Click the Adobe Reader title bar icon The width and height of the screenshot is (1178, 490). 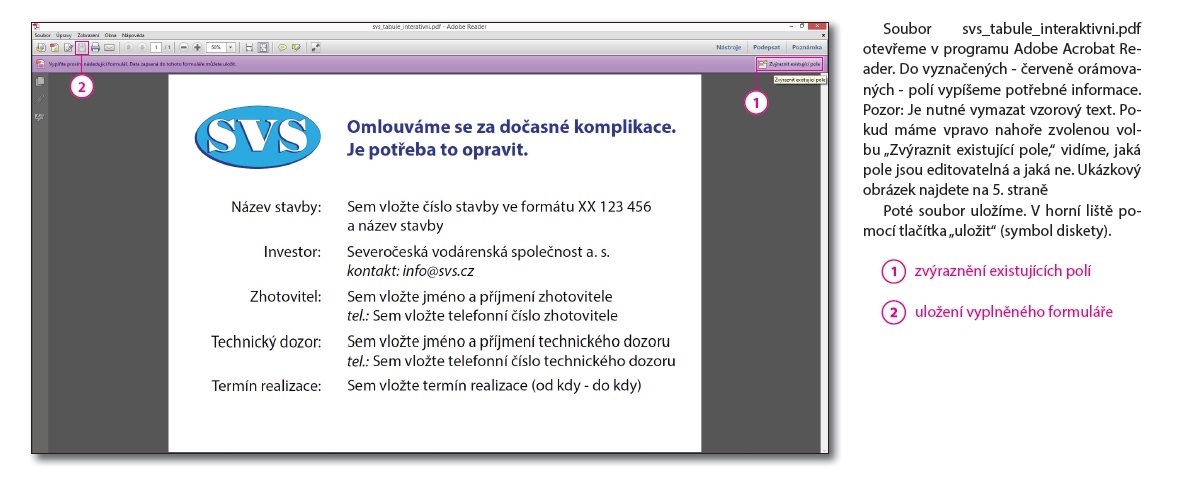click(35, 27)
